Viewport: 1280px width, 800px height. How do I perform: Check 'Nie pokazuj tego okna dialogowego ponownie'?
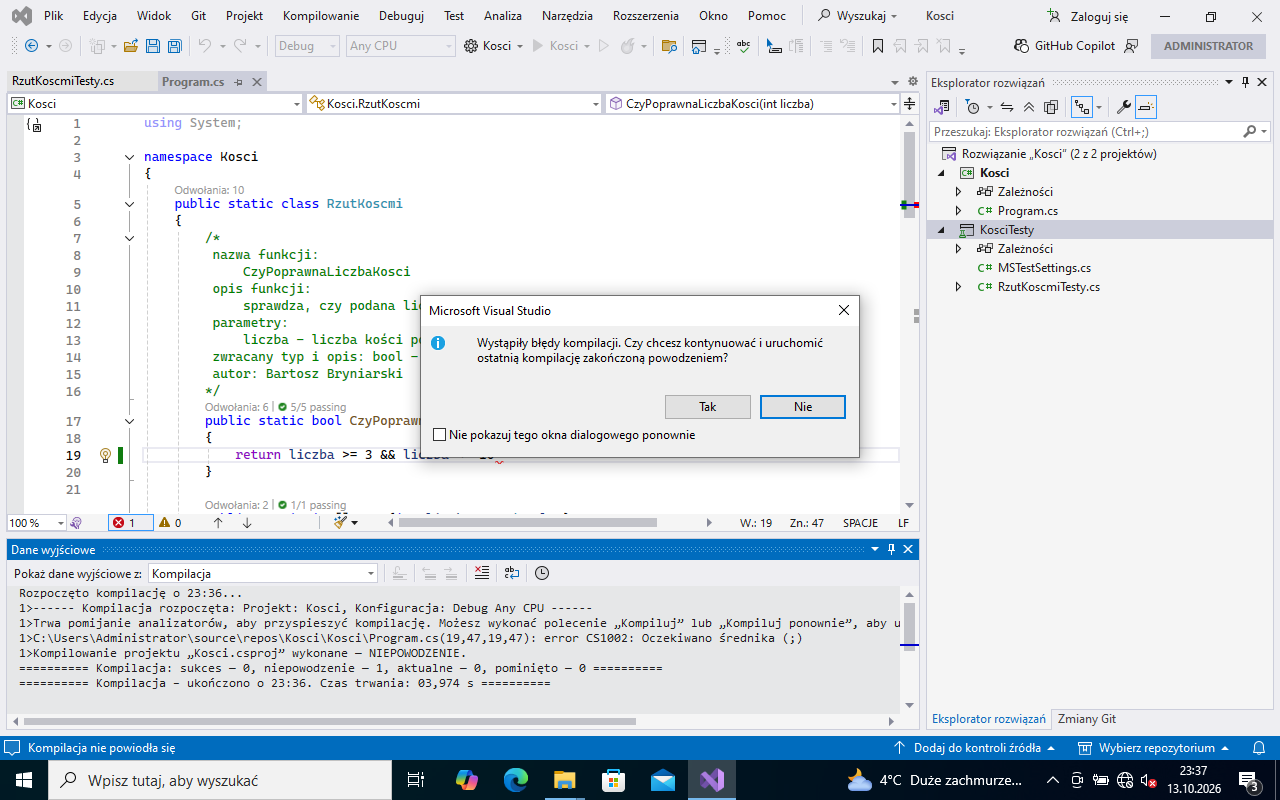pos(440,435)
